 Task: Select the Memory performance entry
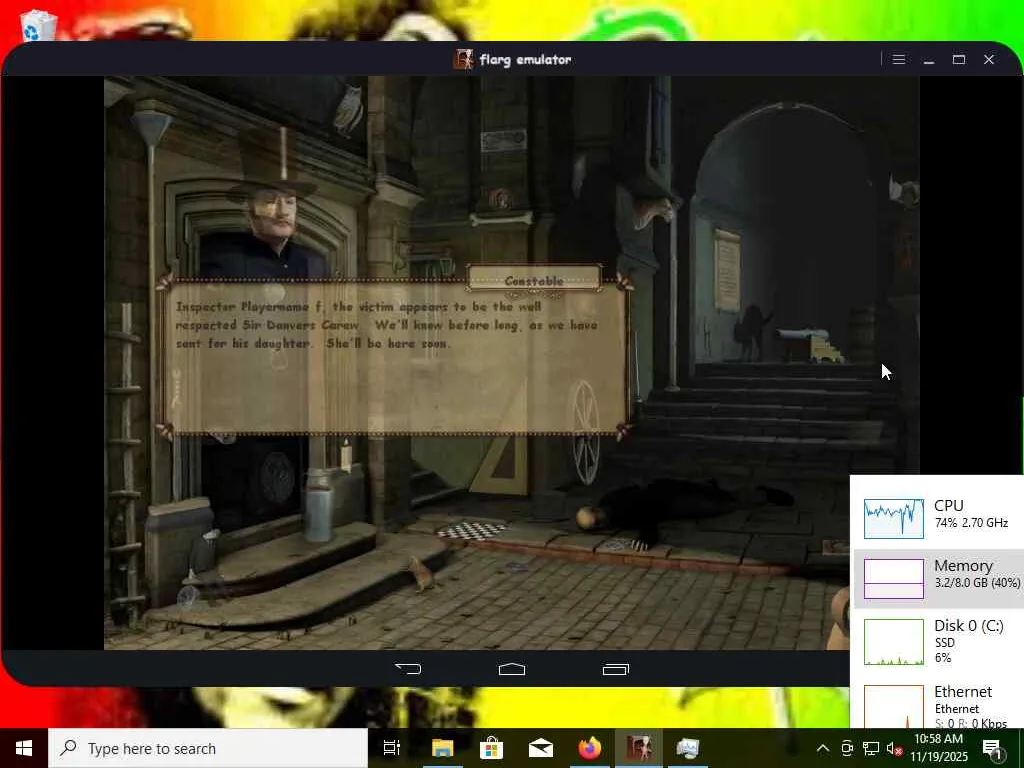pos(938,579)
